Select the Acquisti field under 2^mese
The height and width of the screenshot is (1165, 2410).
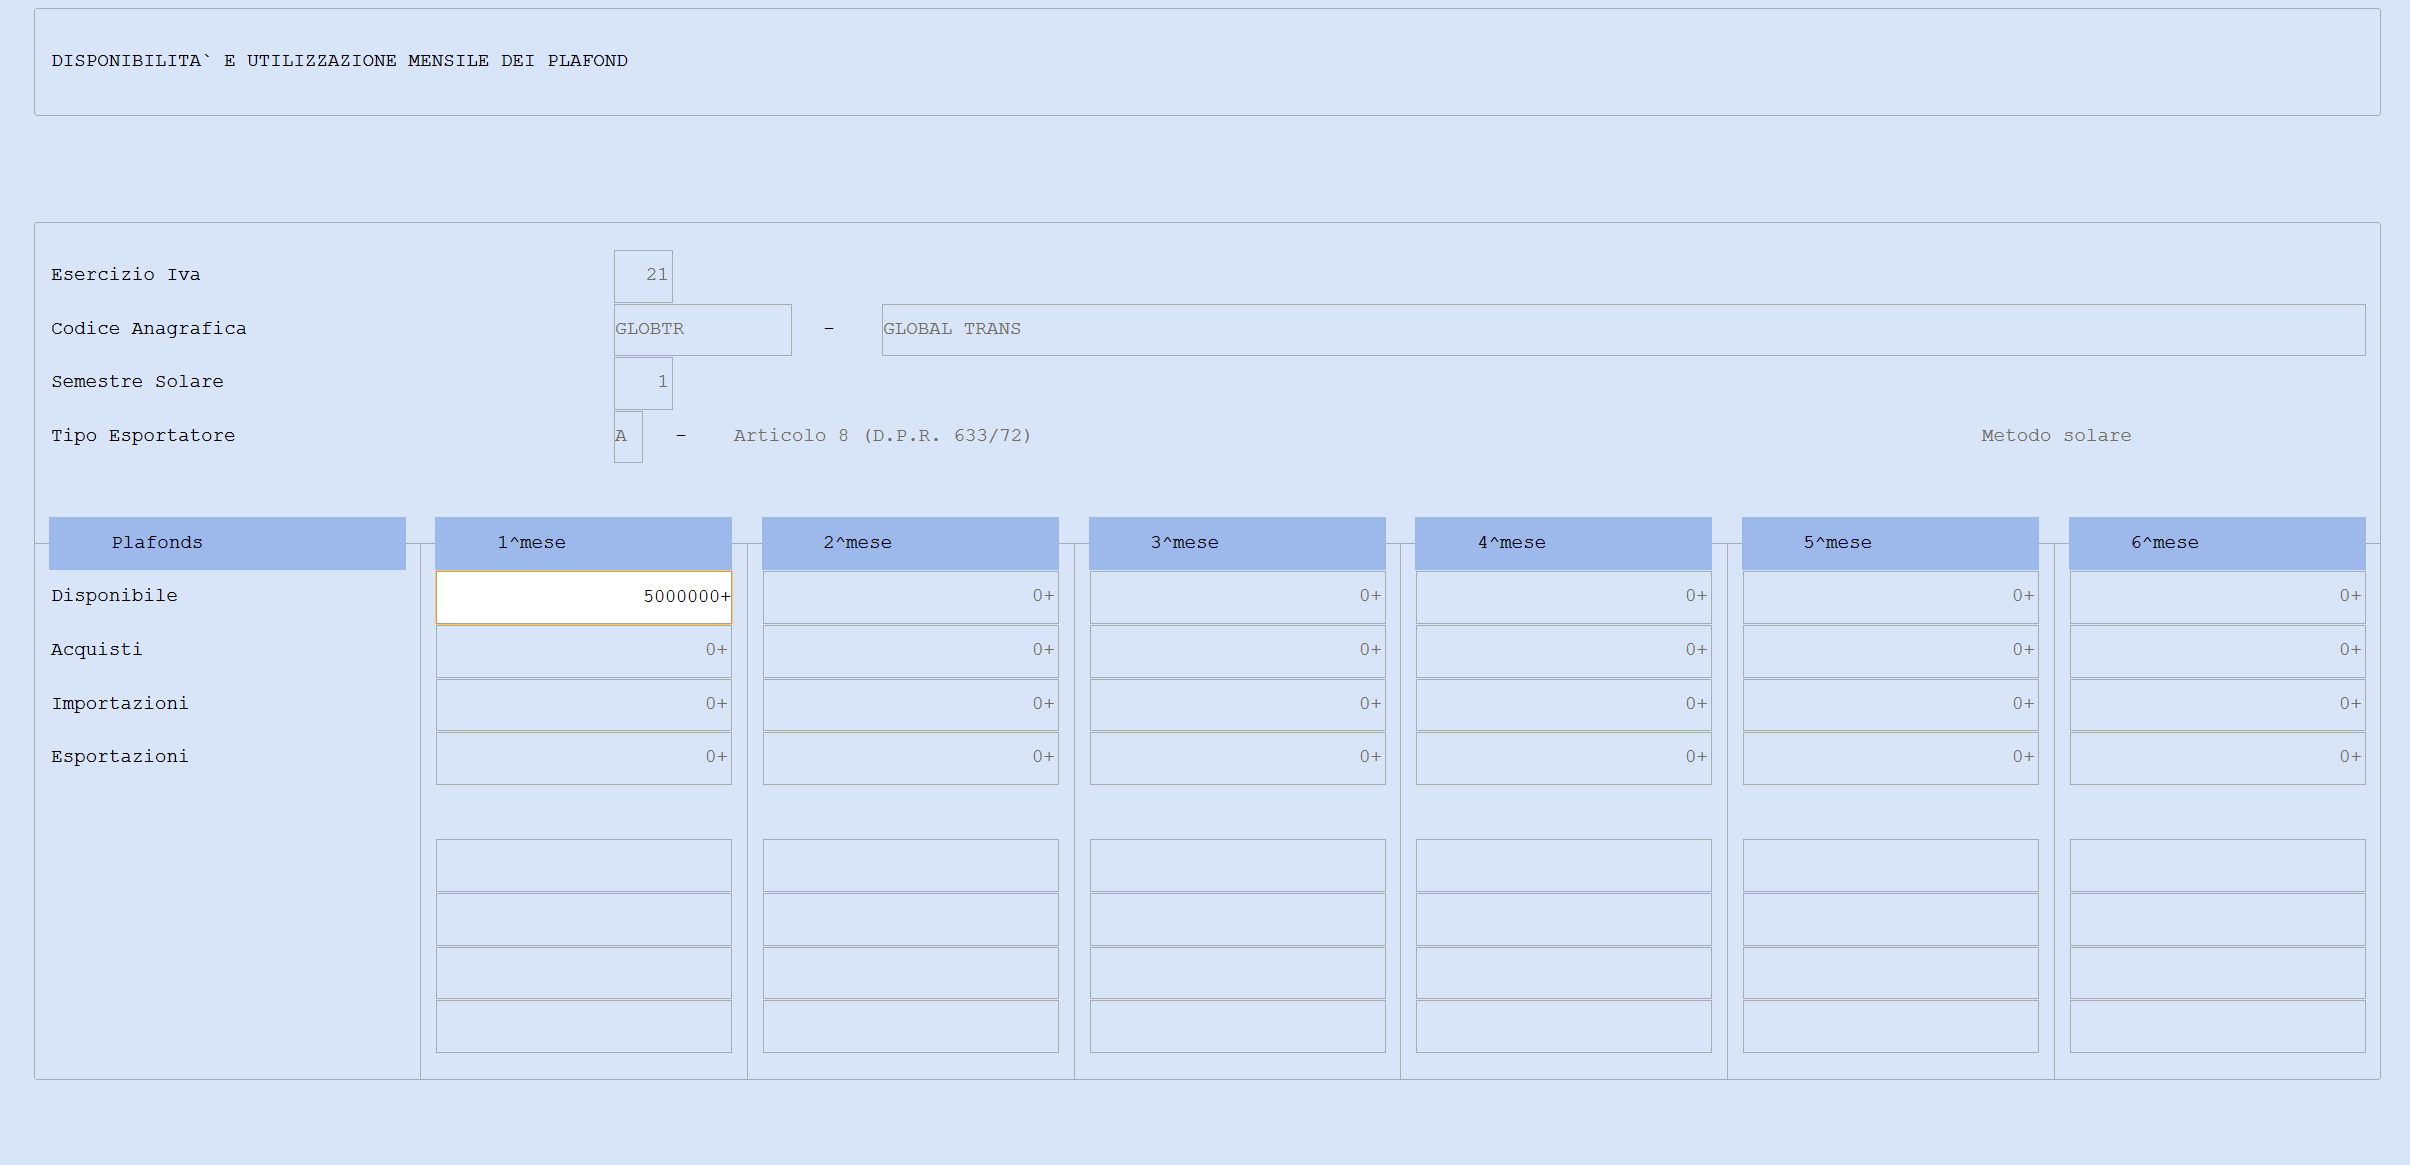point(910,651)
